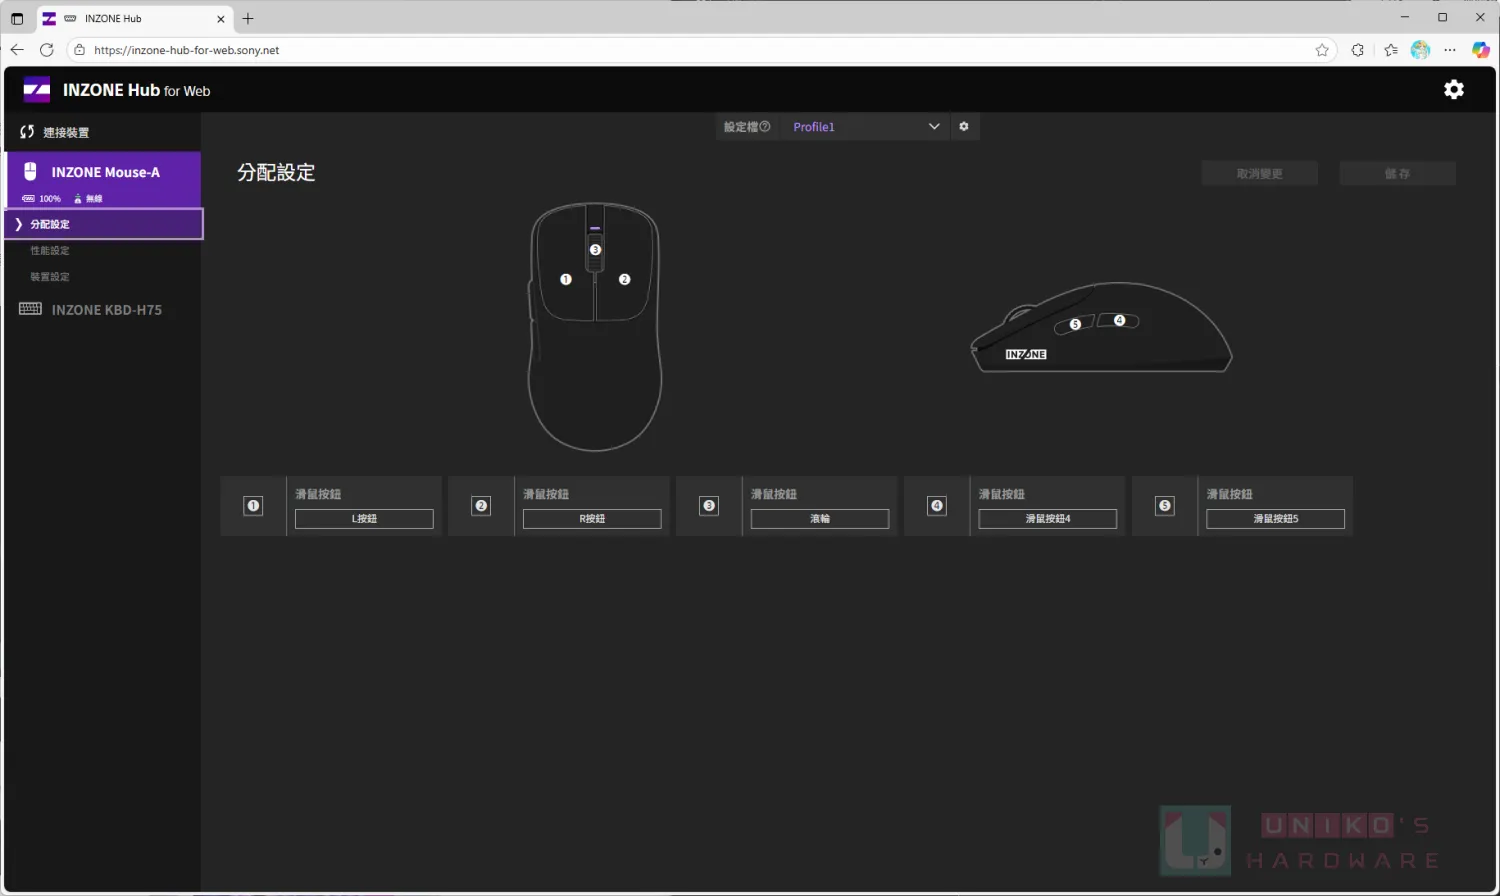
Task: Open the R按鈕 assignment selector
Action: pyautogui.click(x=592, y=519)
